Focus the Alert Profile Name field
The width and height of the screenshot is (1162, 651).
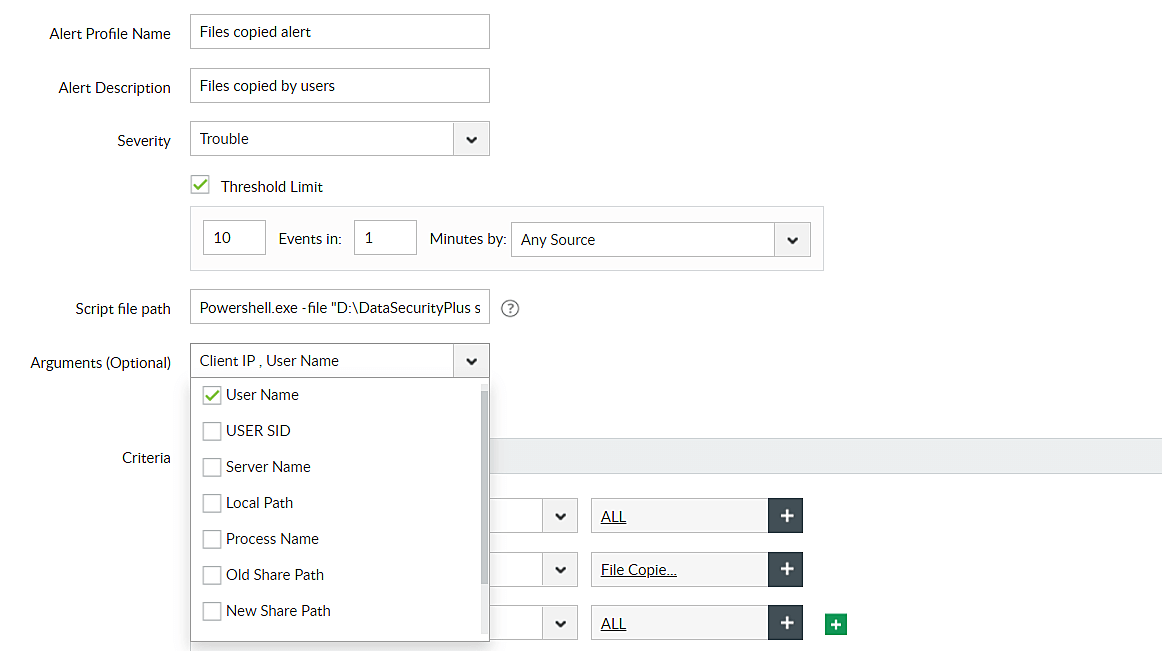click(340, 32)
